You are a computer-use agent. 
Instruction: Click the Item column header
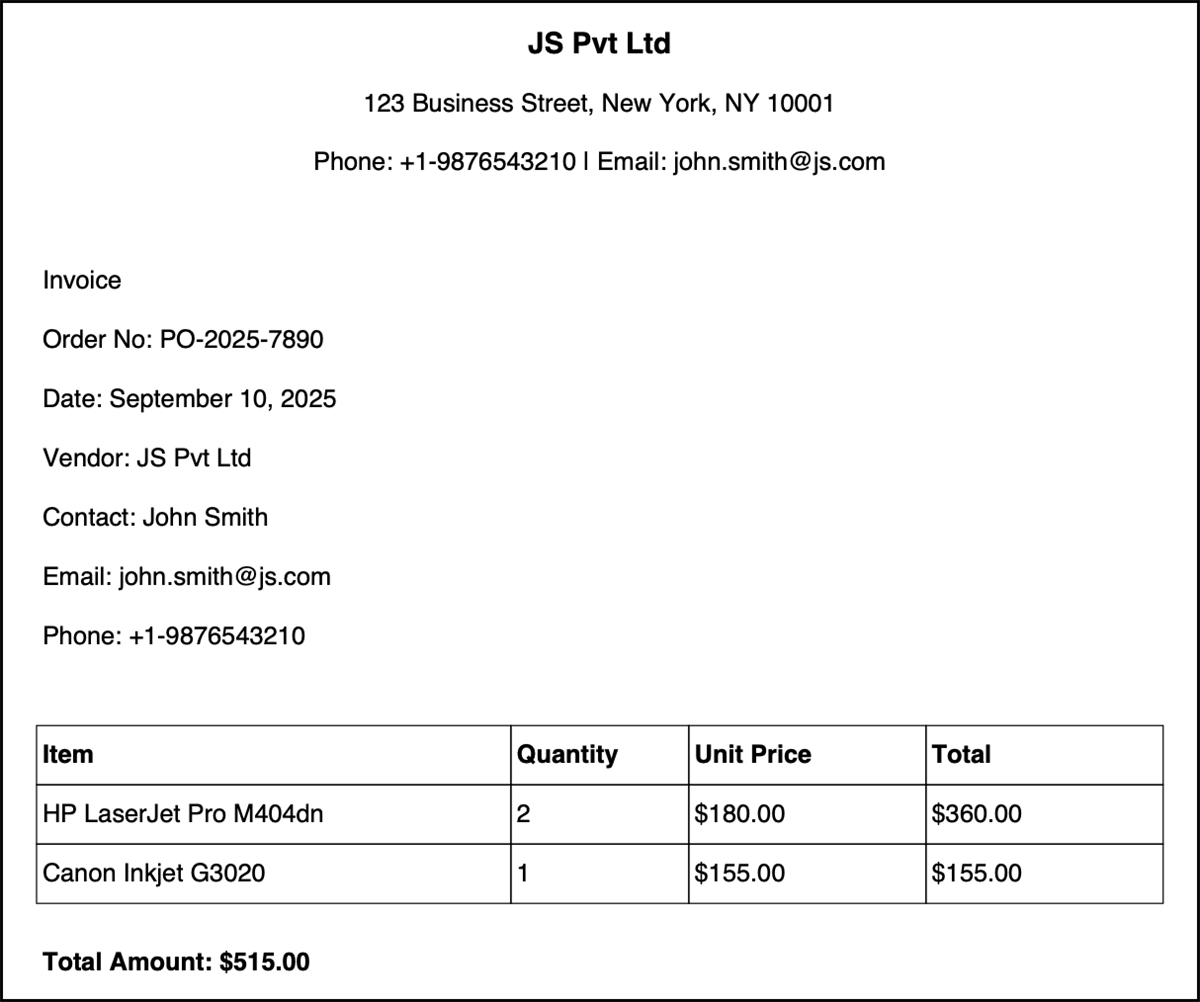tap(68, 754)
